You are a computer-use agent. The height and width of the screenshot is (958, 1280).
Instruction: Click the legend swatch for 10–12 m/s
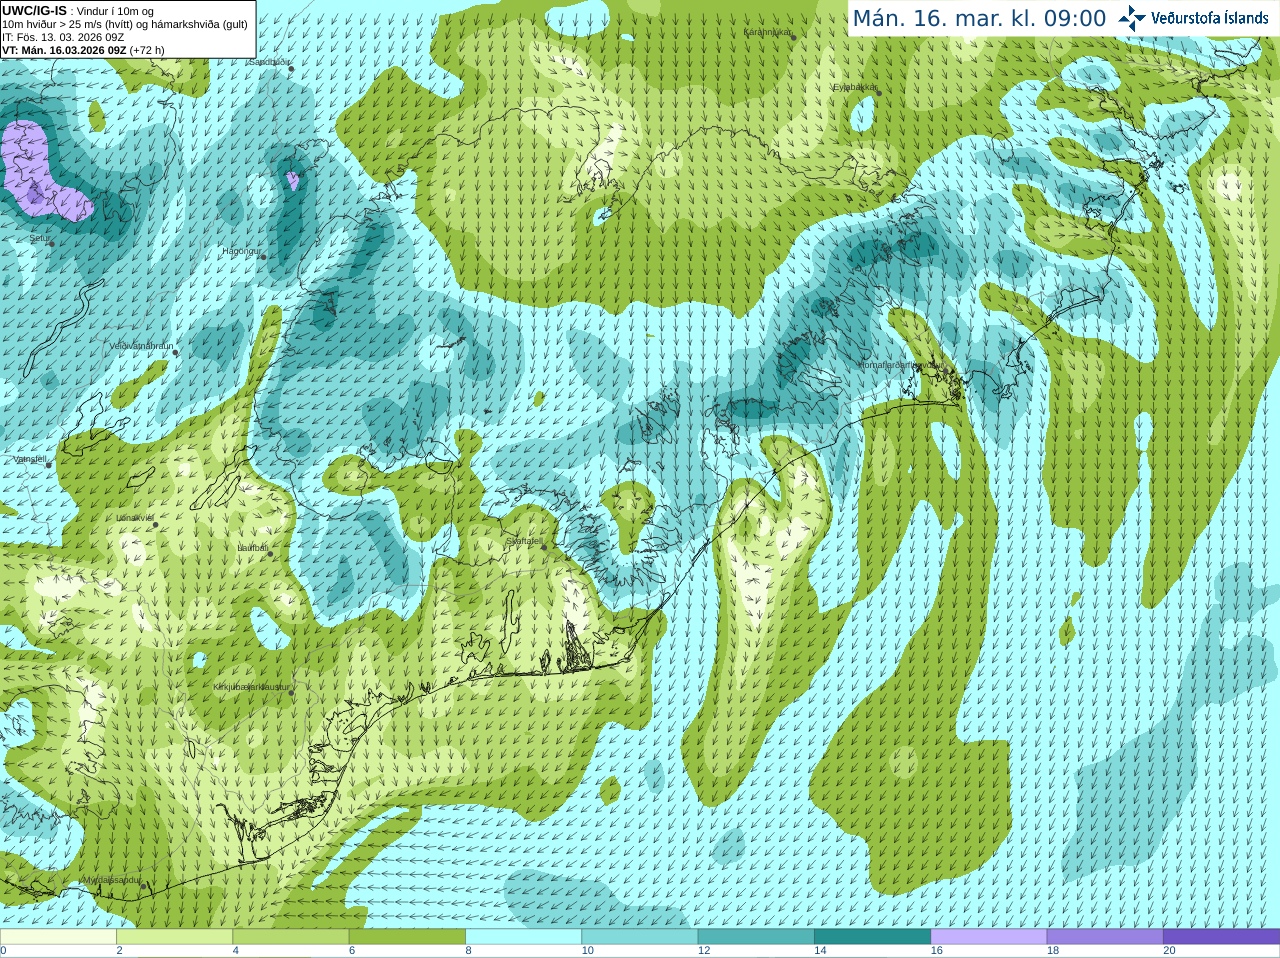click(639, 937)
